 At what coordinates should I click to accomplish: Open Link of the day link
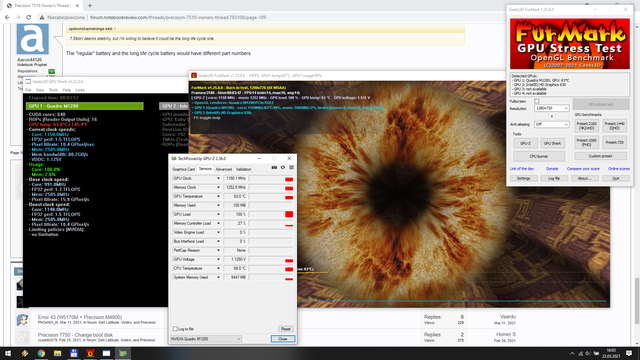pyautogui.click(x=522, y=169)
